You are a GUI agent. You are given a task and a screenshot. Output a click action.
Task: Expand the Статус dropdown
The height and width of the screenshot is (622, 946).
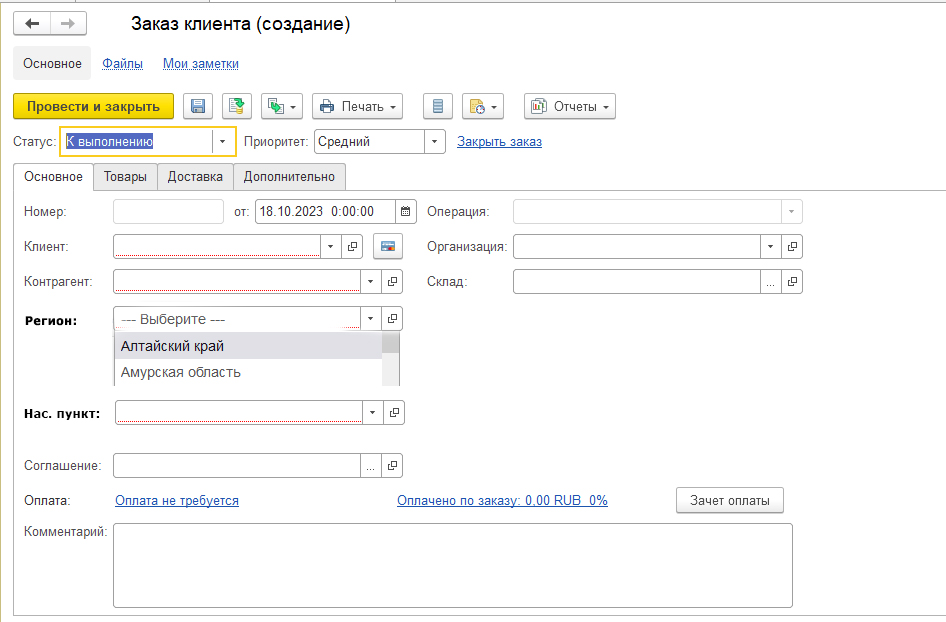click(x=222, y=142)
